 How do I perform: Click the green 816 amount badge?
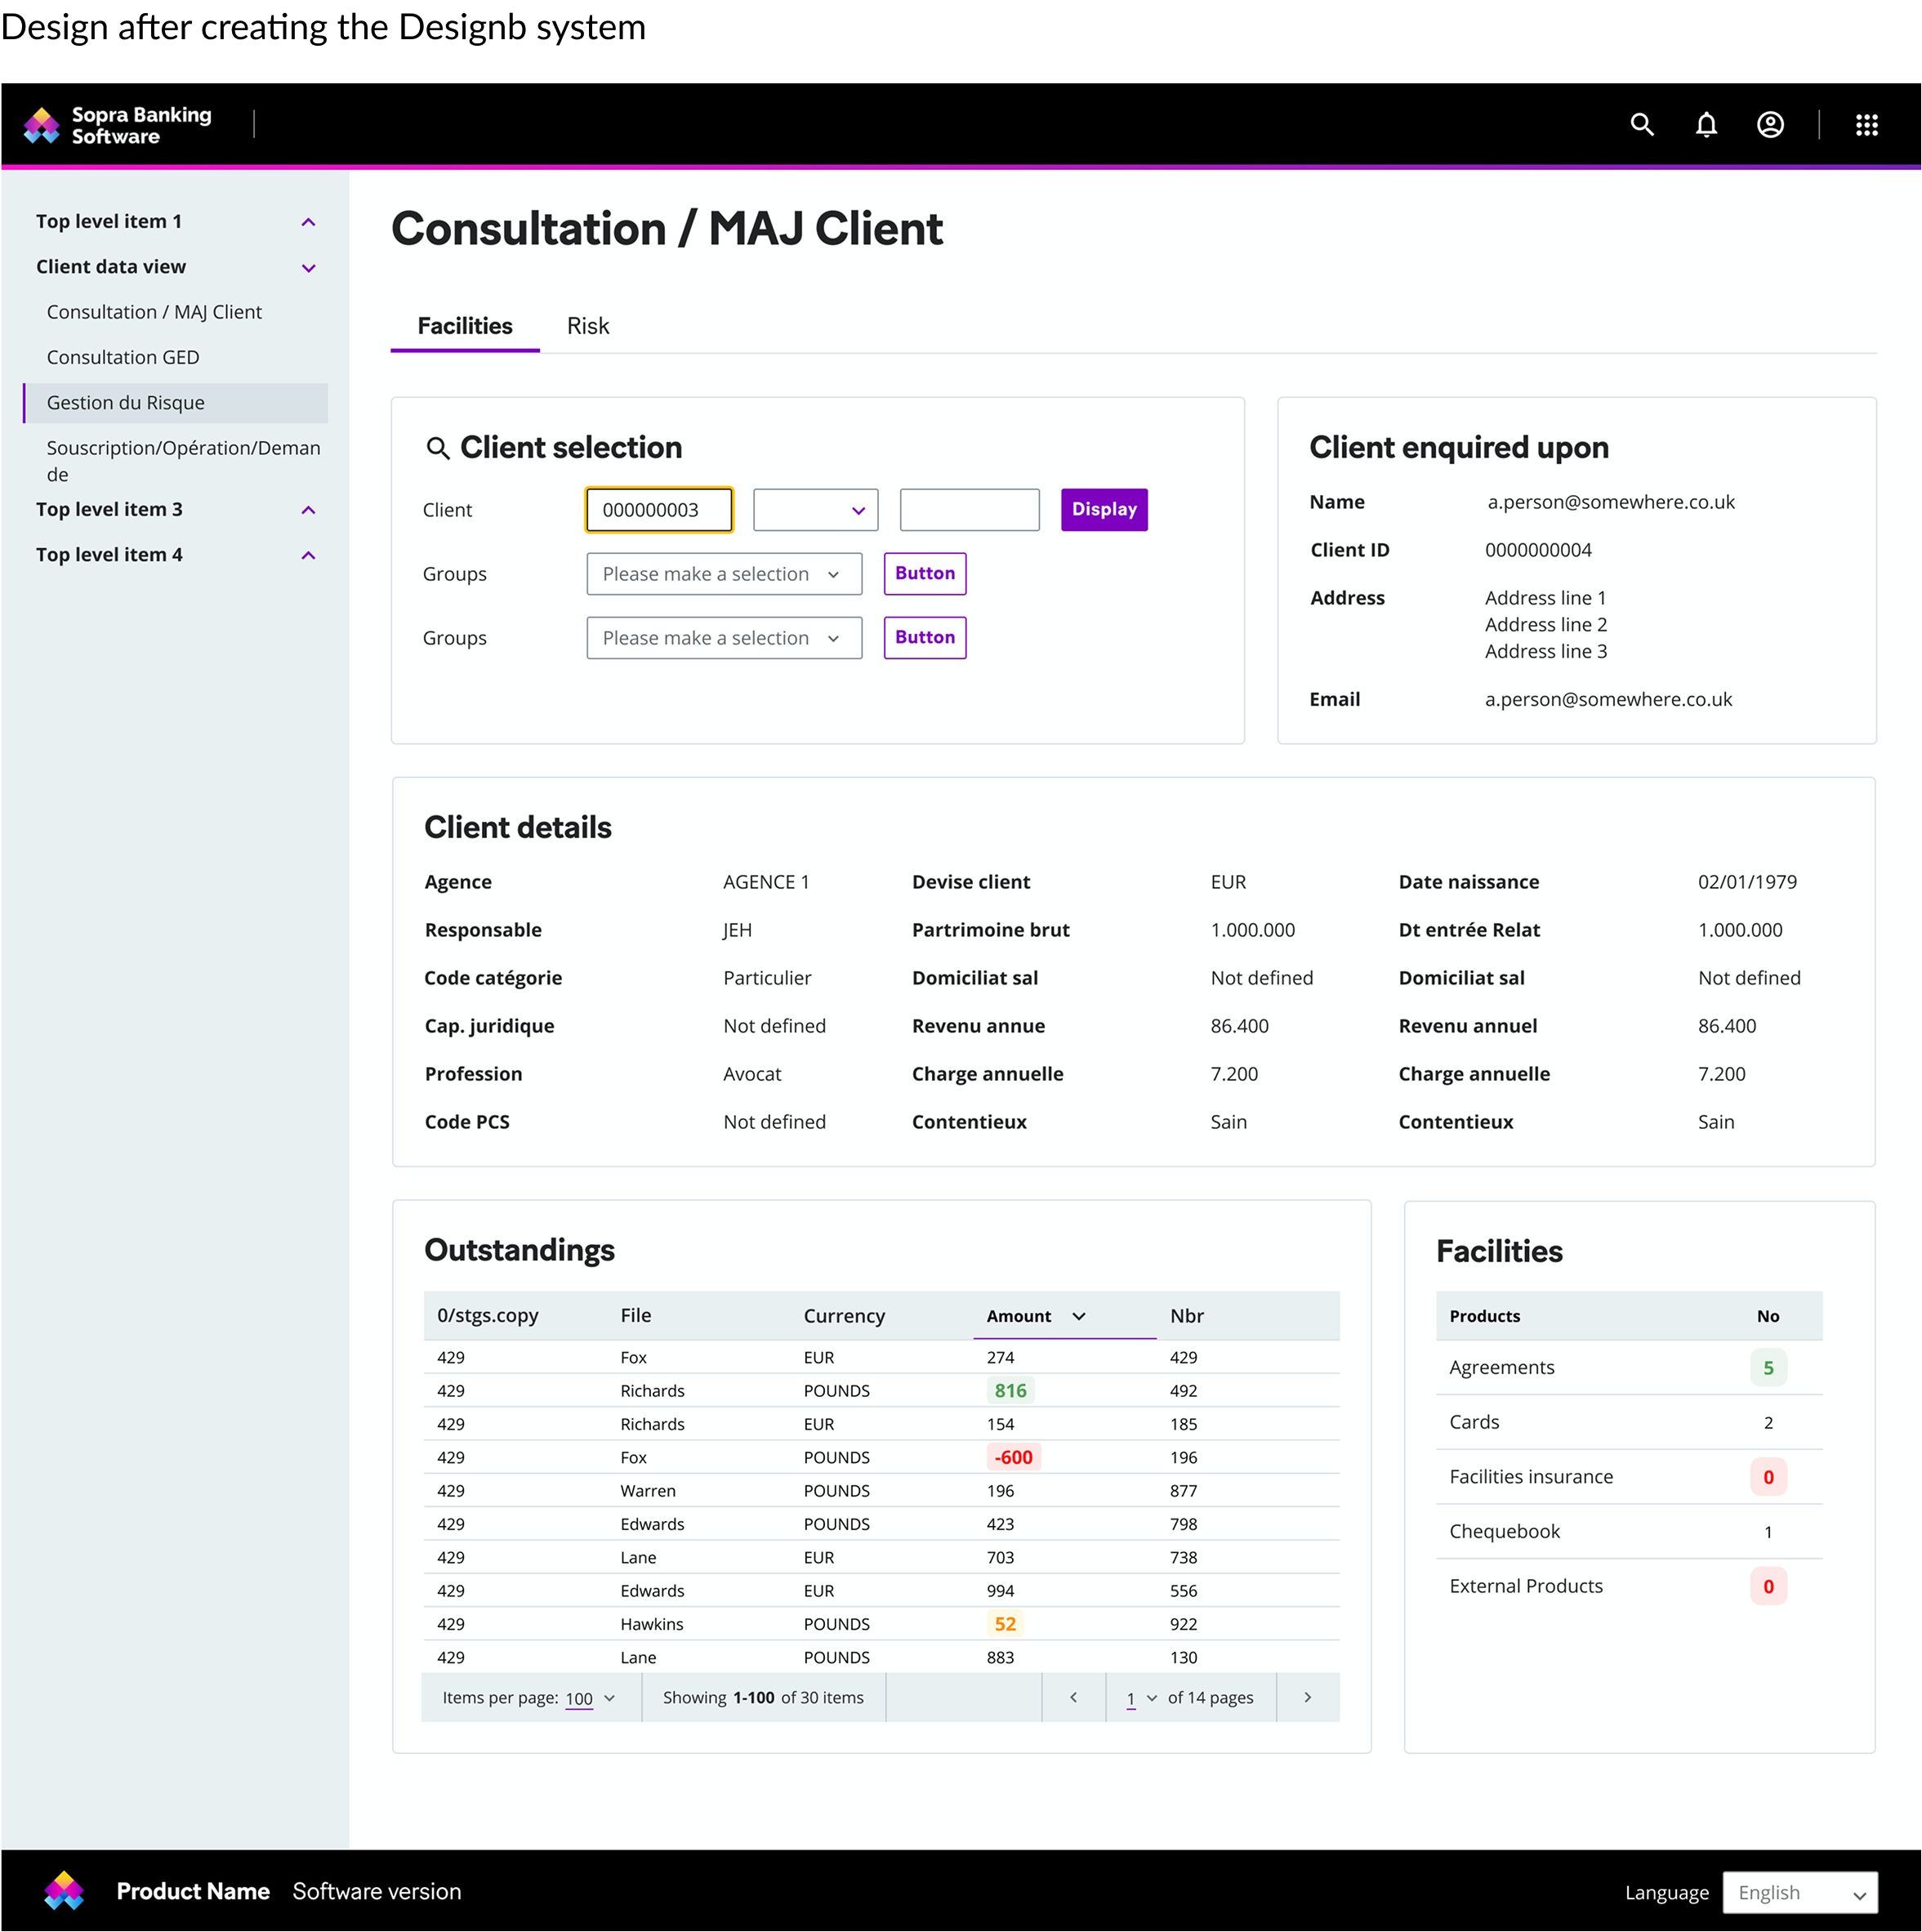pos(1010,1390)
